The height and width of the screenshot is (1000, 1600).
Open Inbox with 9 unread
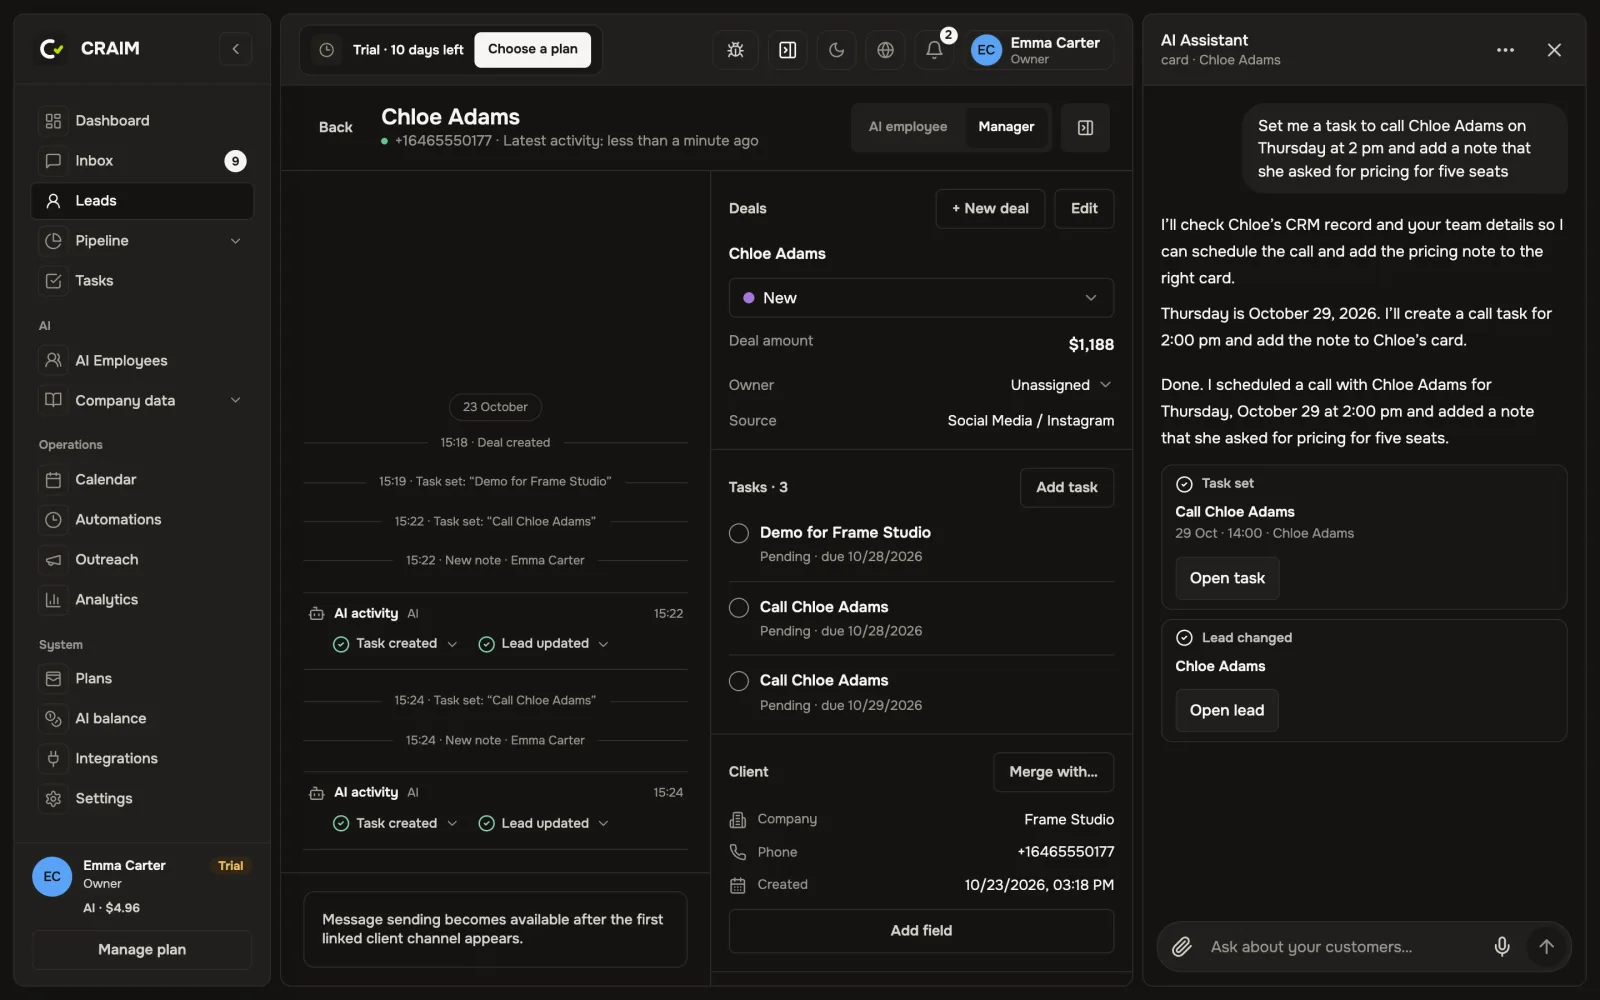142,161
